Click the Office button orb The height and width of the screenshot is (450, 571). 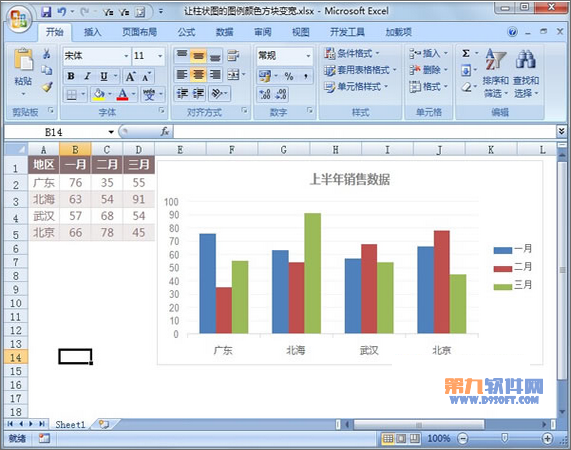[19, 19]
